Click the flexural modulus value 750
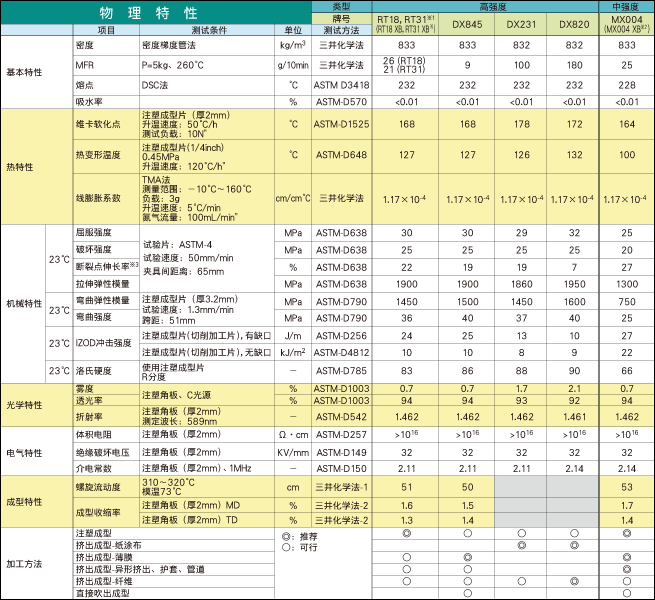This screenshot has height=600, width=655. click(x=627, y=302)
